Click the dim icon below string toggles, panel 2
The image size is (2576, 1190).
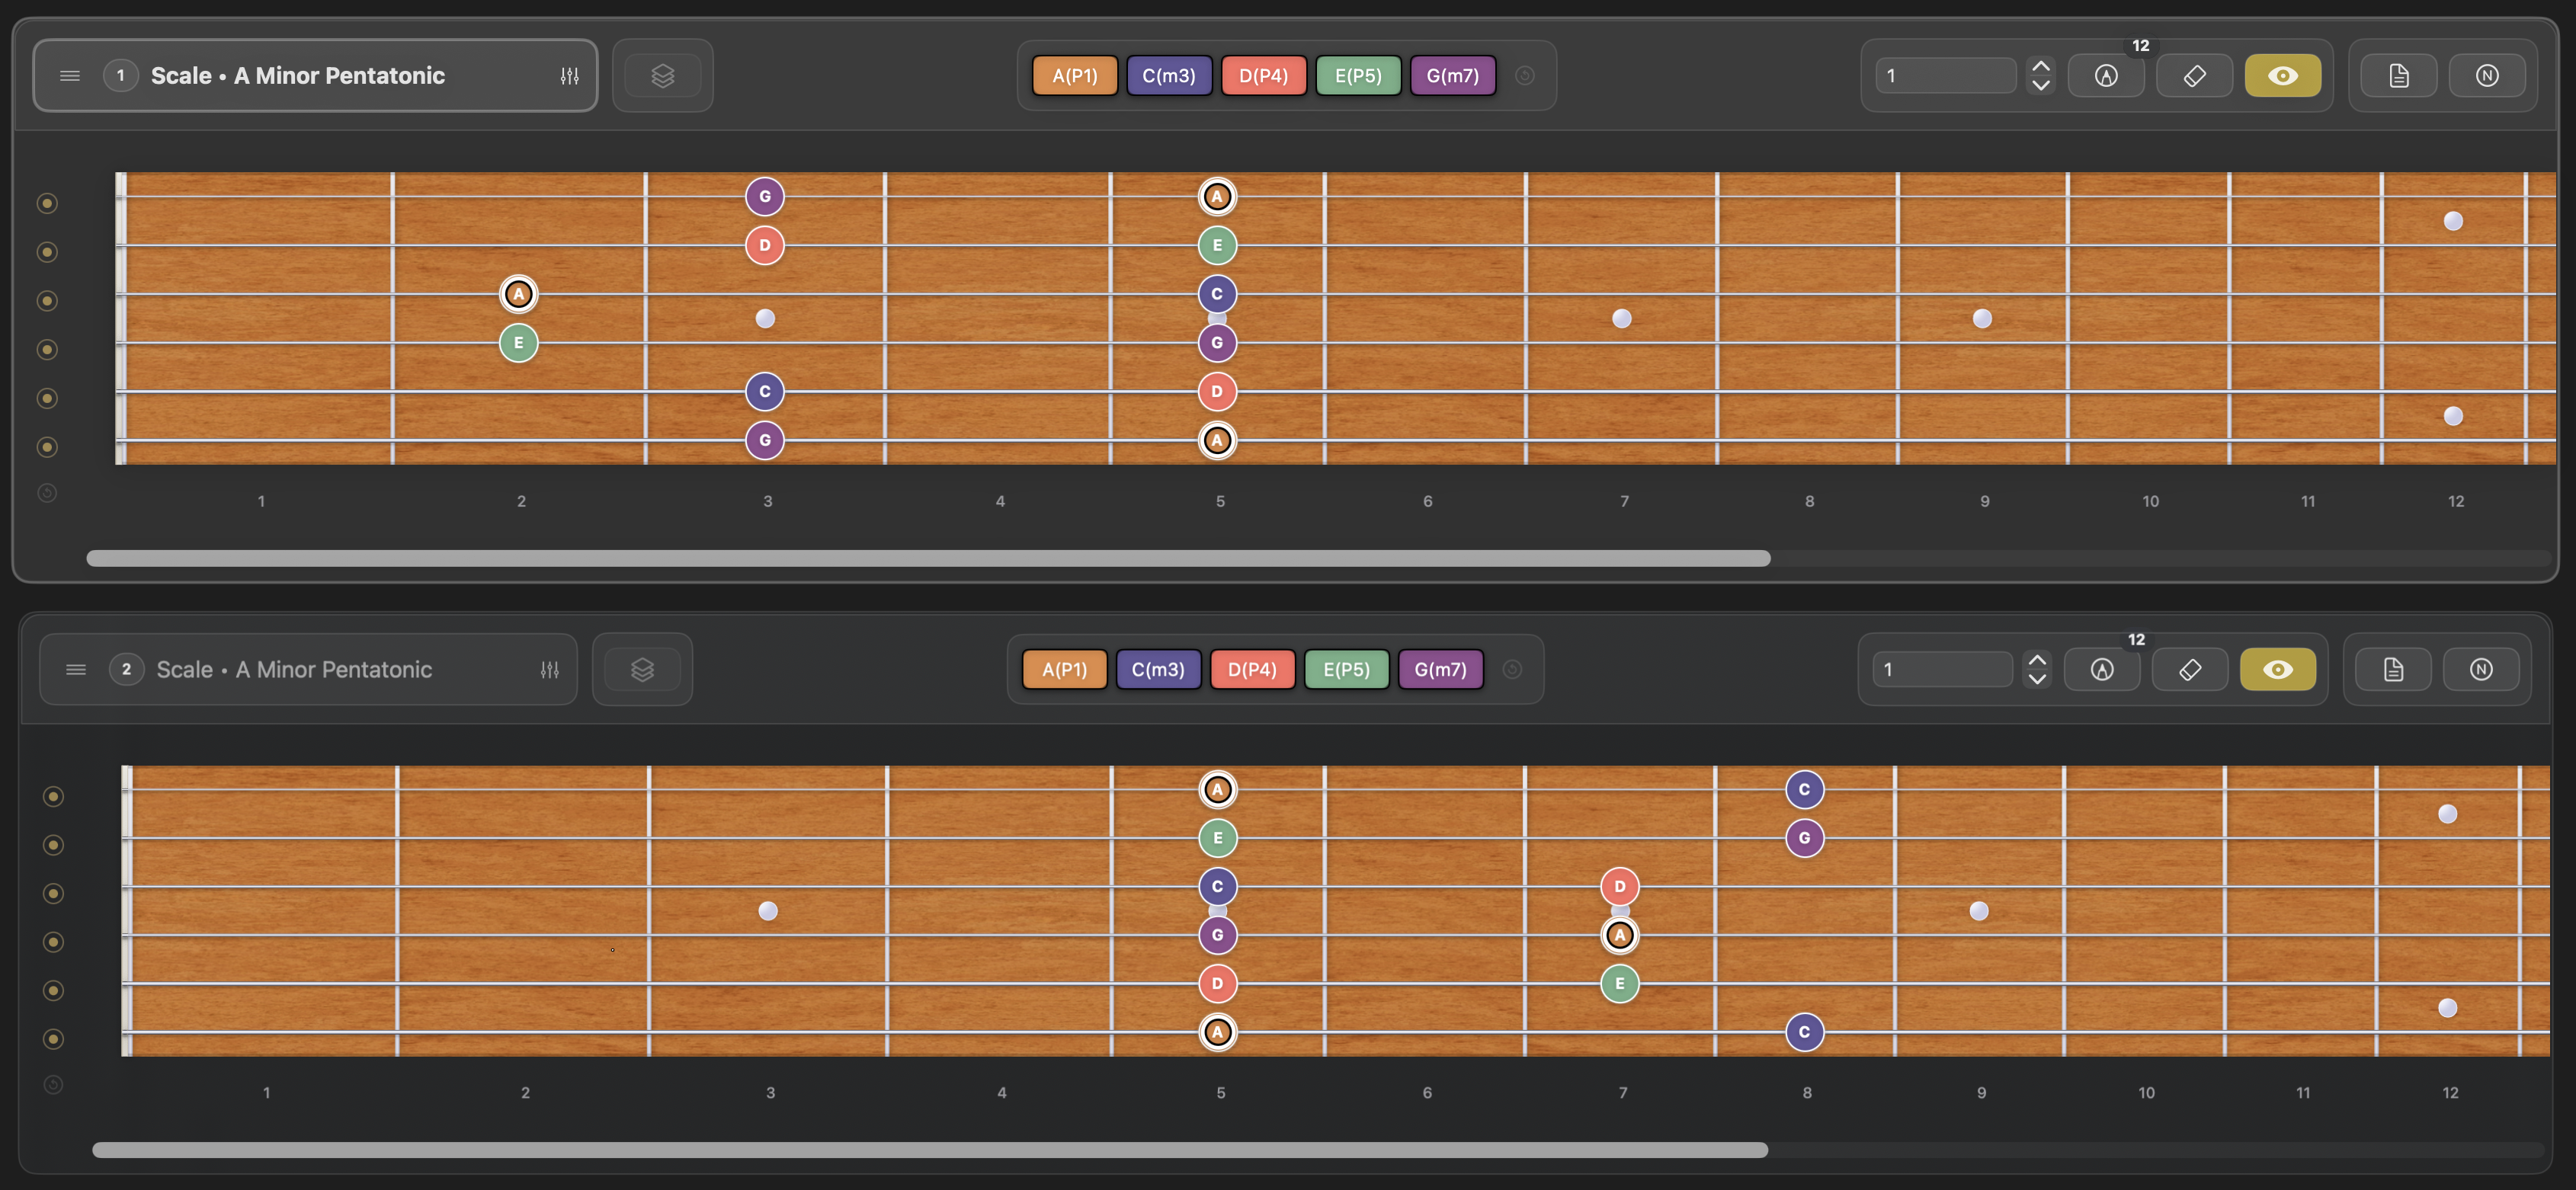point(53,1085)
